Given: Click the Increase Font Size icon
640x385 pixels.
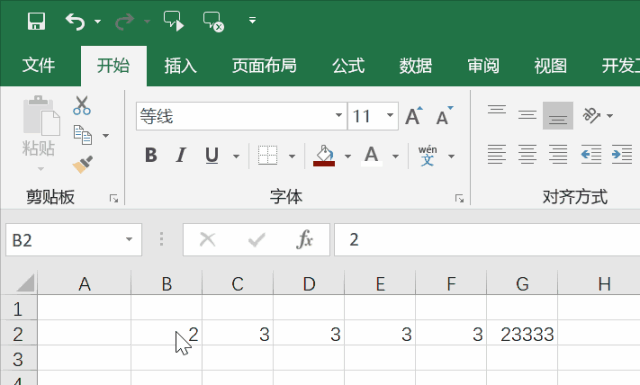Looking at the screenshot, I should (x=413, y=116).
